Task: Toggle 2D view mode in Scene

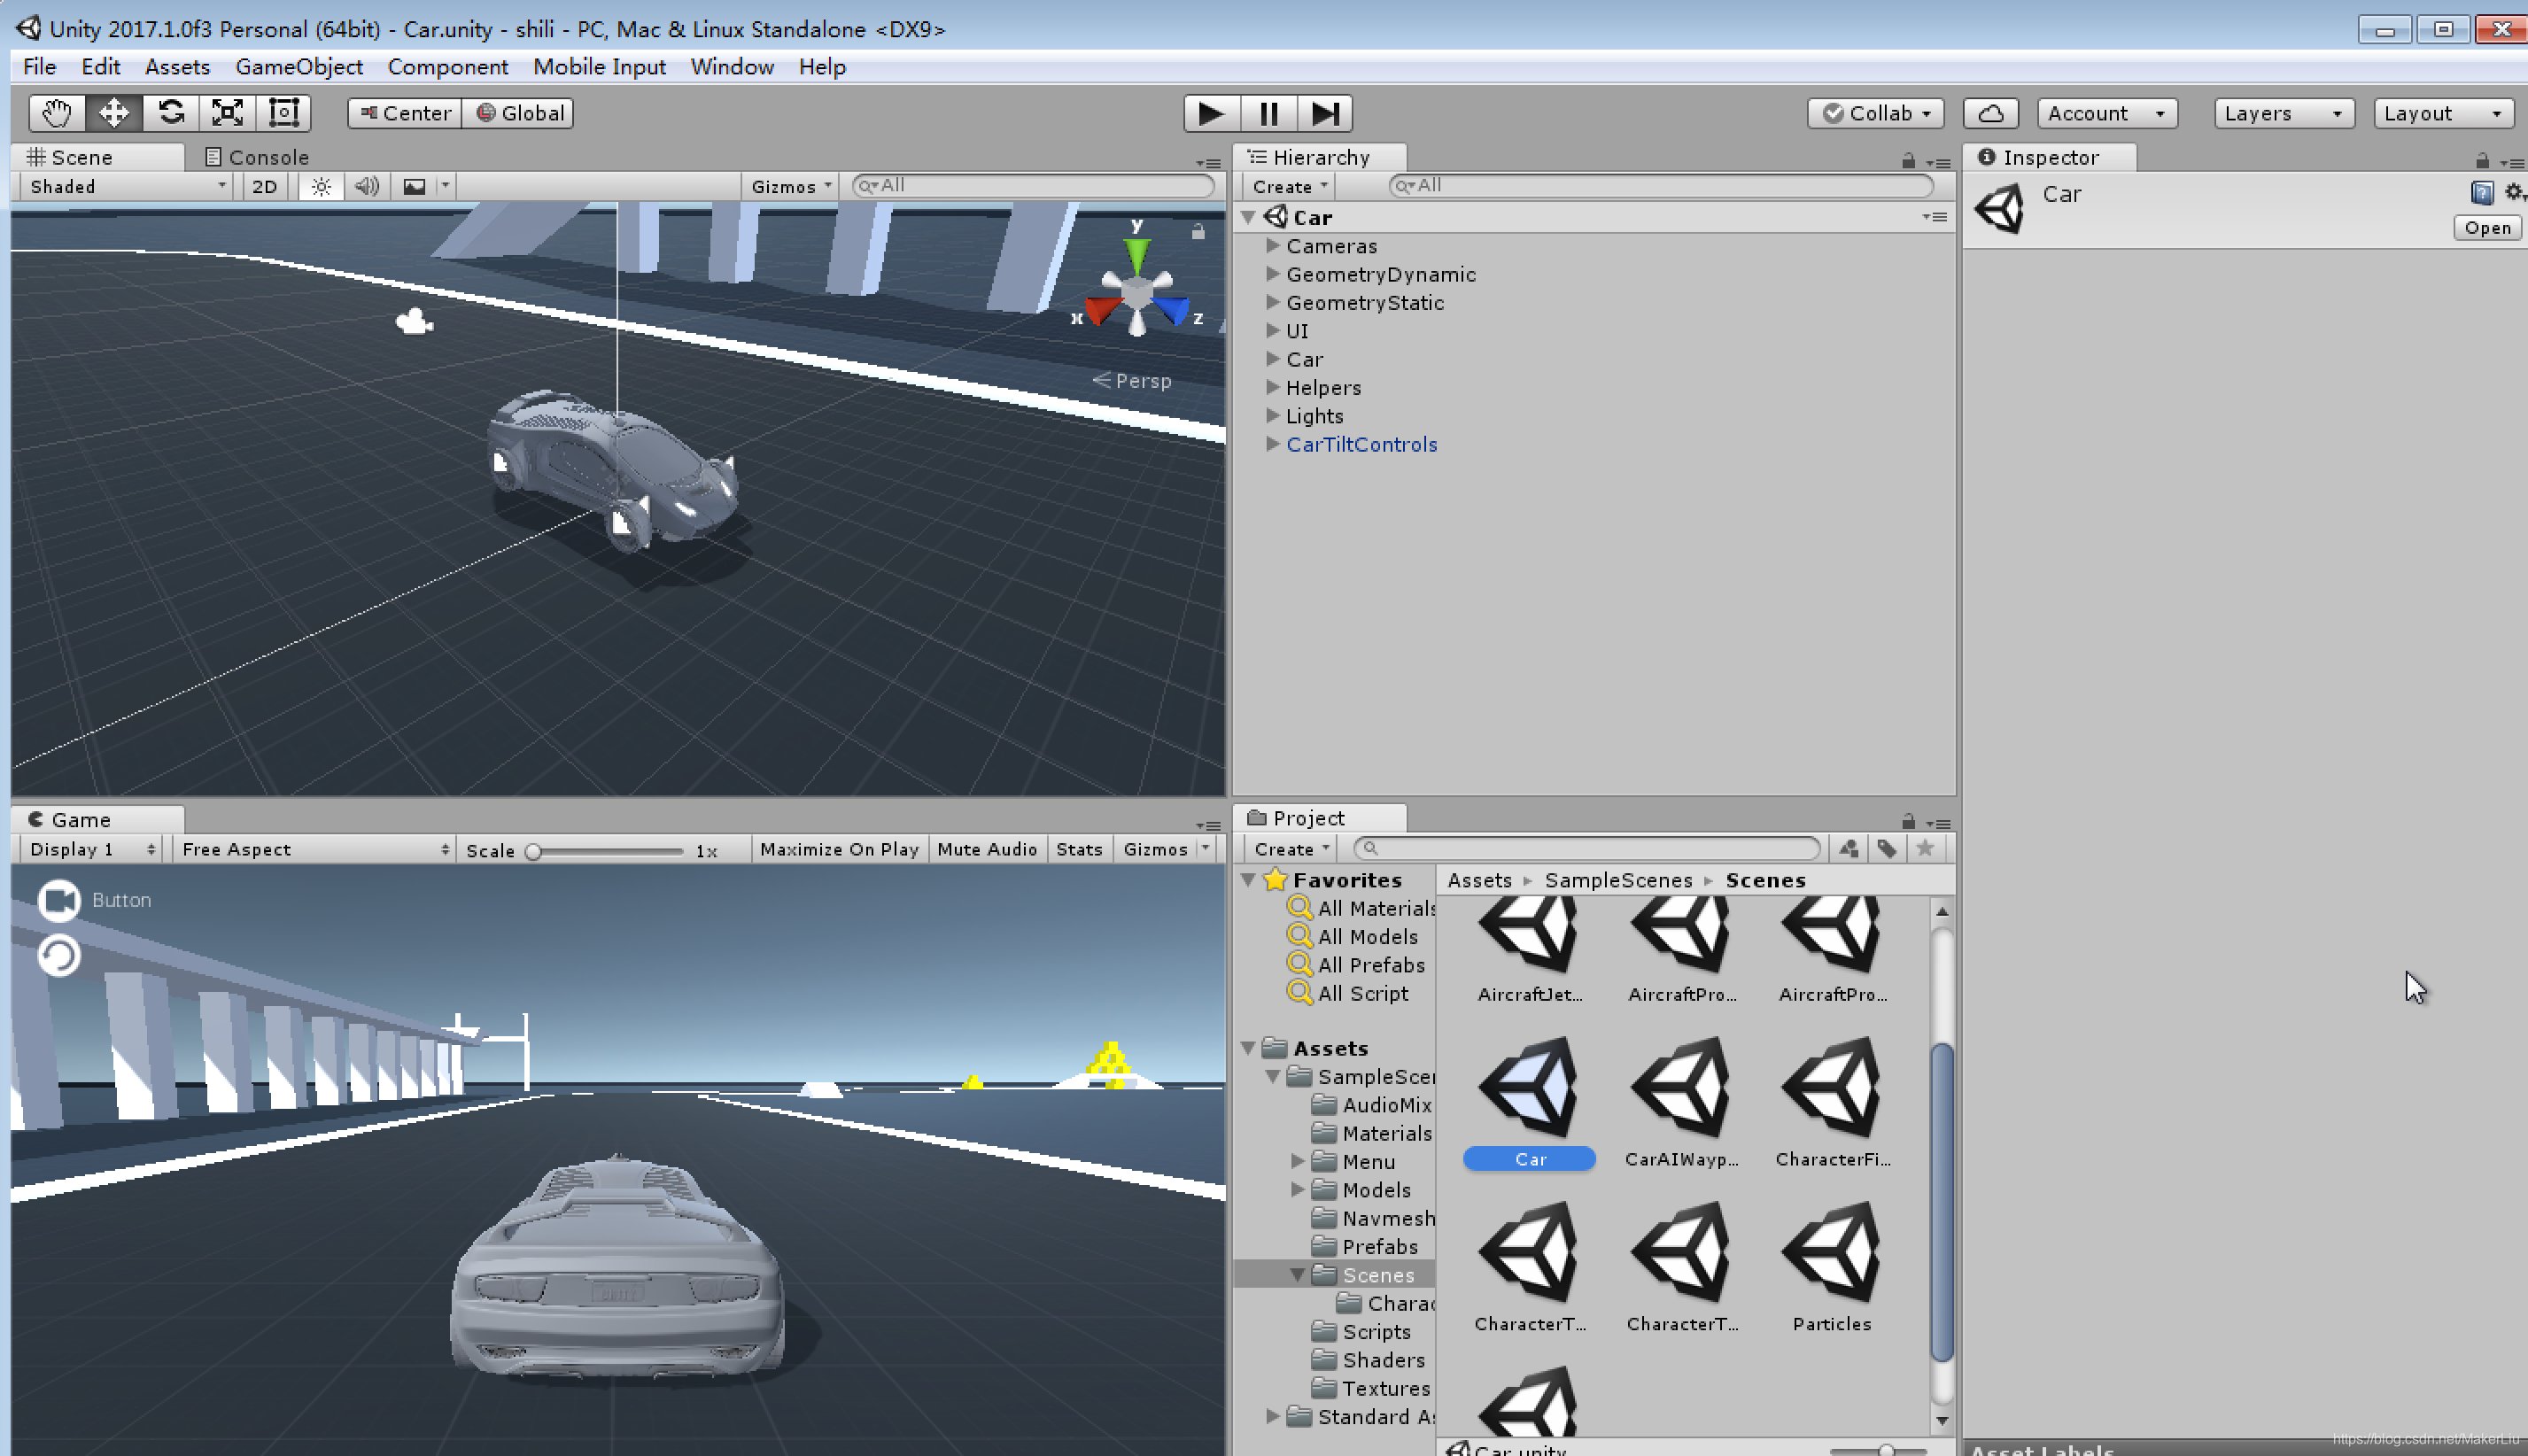Action: pyautogui.click(x=264, y=186)
